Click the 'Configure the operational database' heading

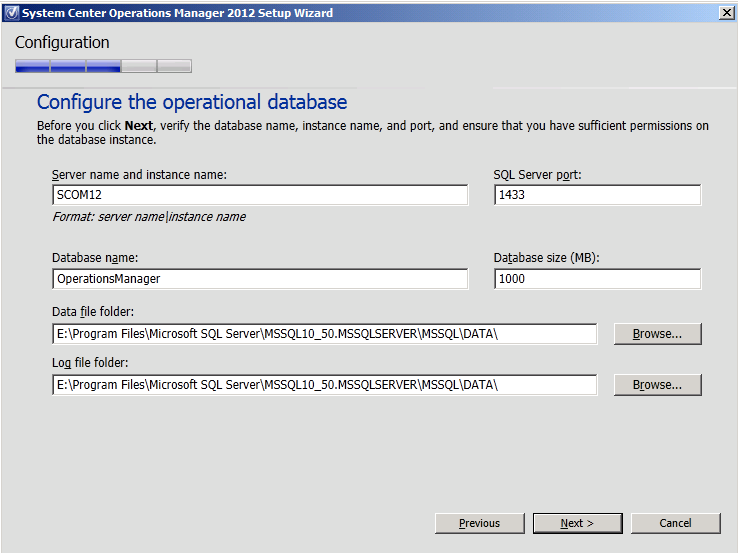click(x=192, y=102)
